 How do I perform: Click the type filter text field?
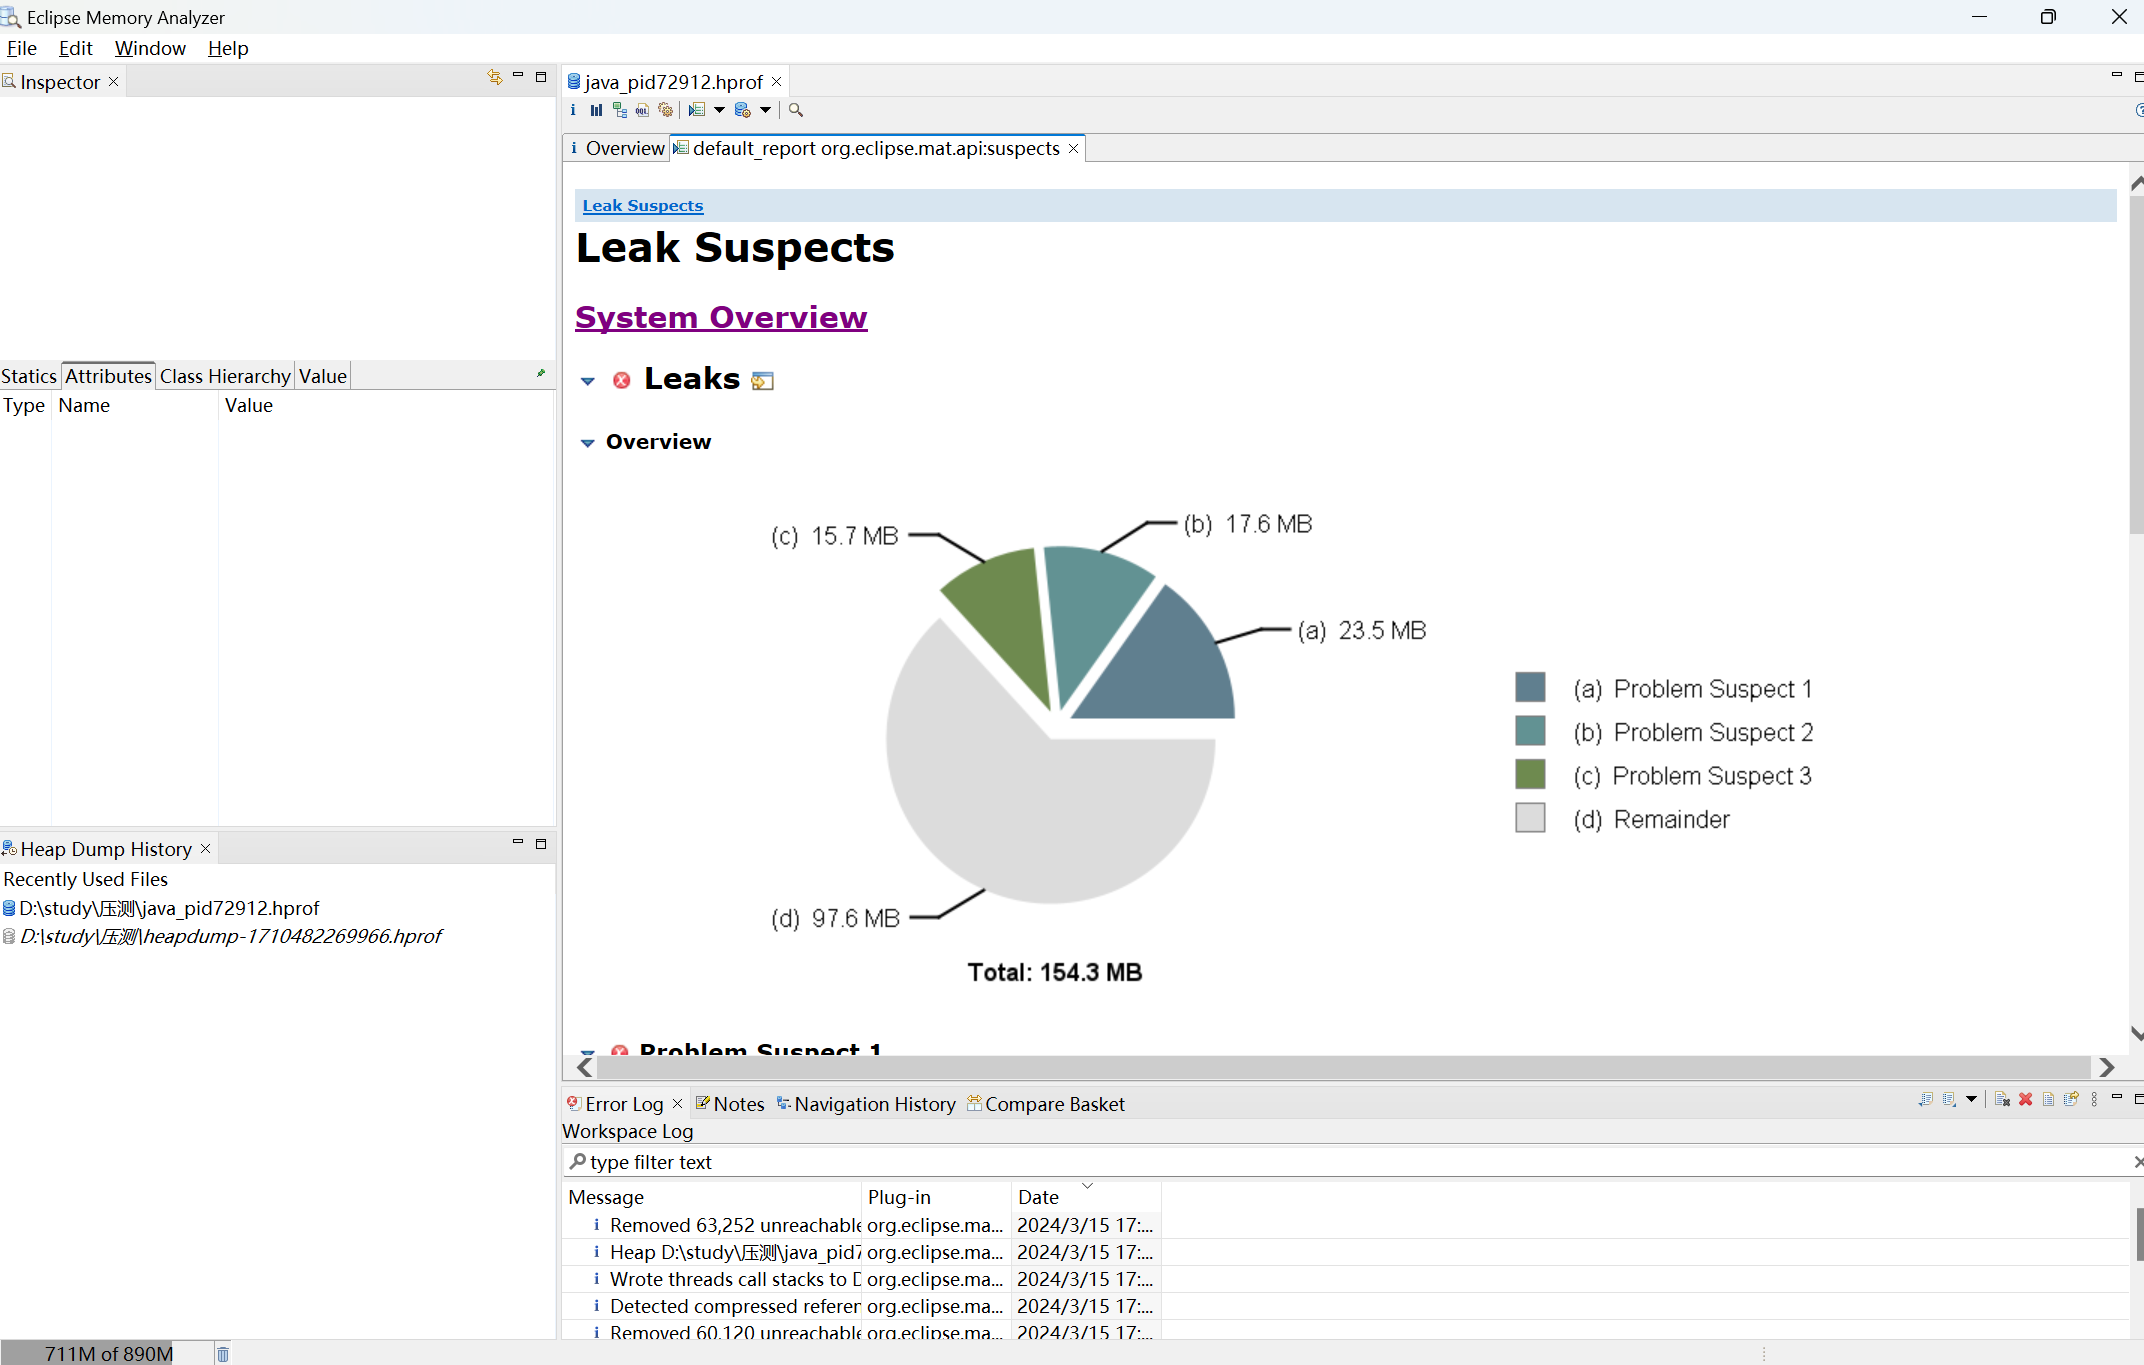(1340, 1162)
